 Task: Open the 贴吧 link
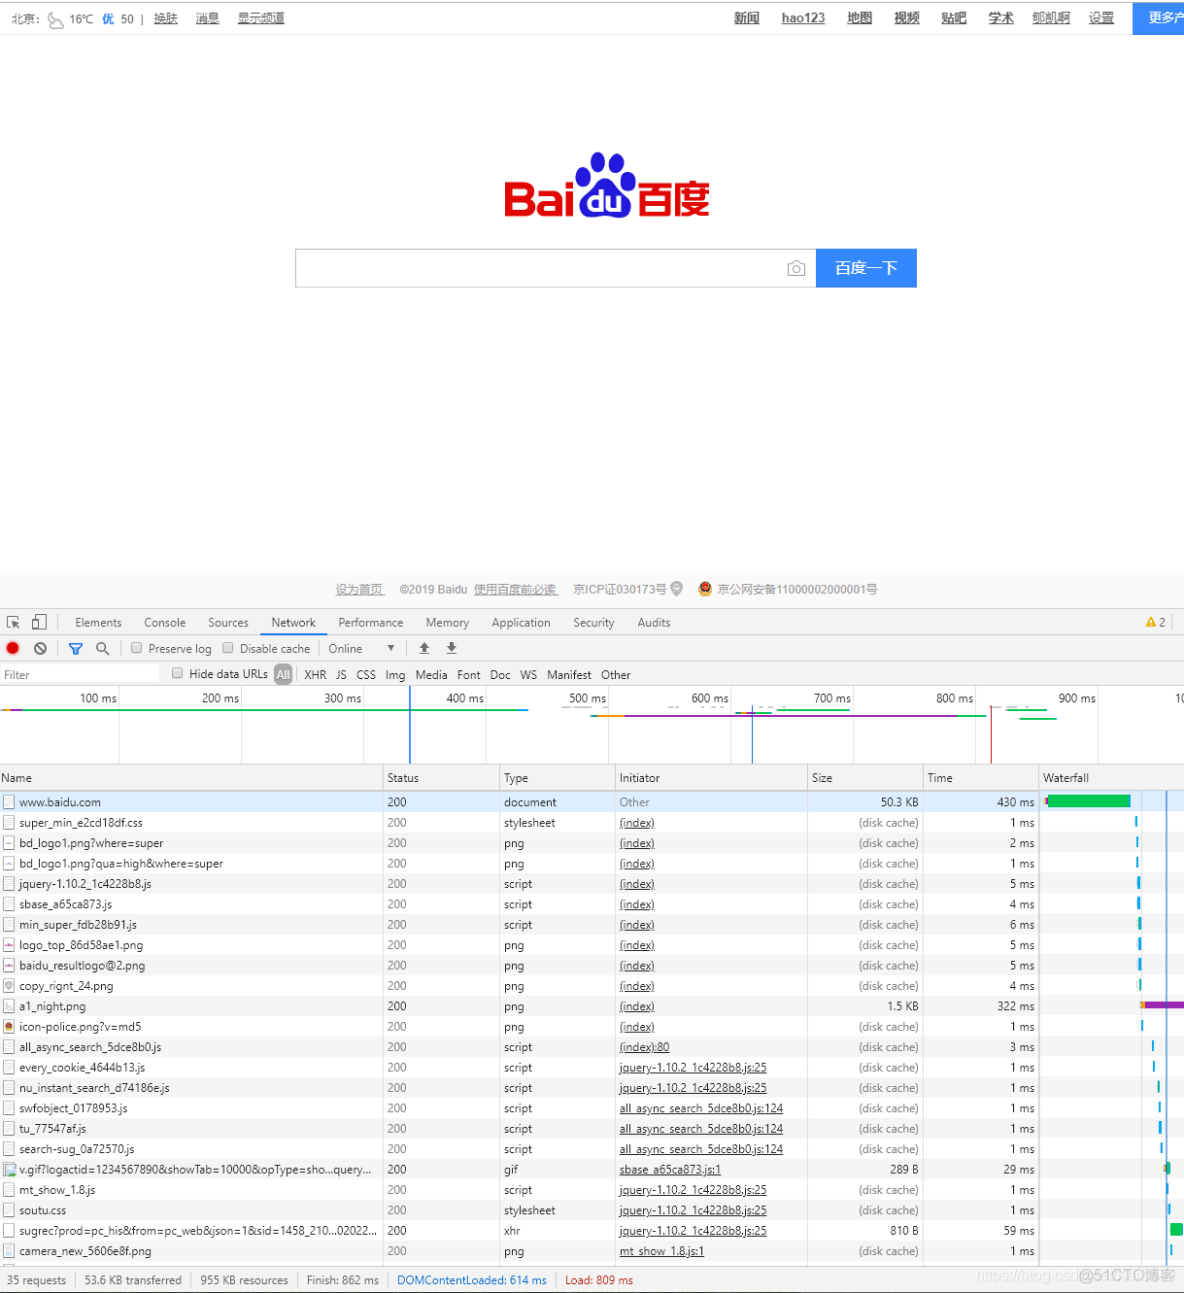coord(954,18)
